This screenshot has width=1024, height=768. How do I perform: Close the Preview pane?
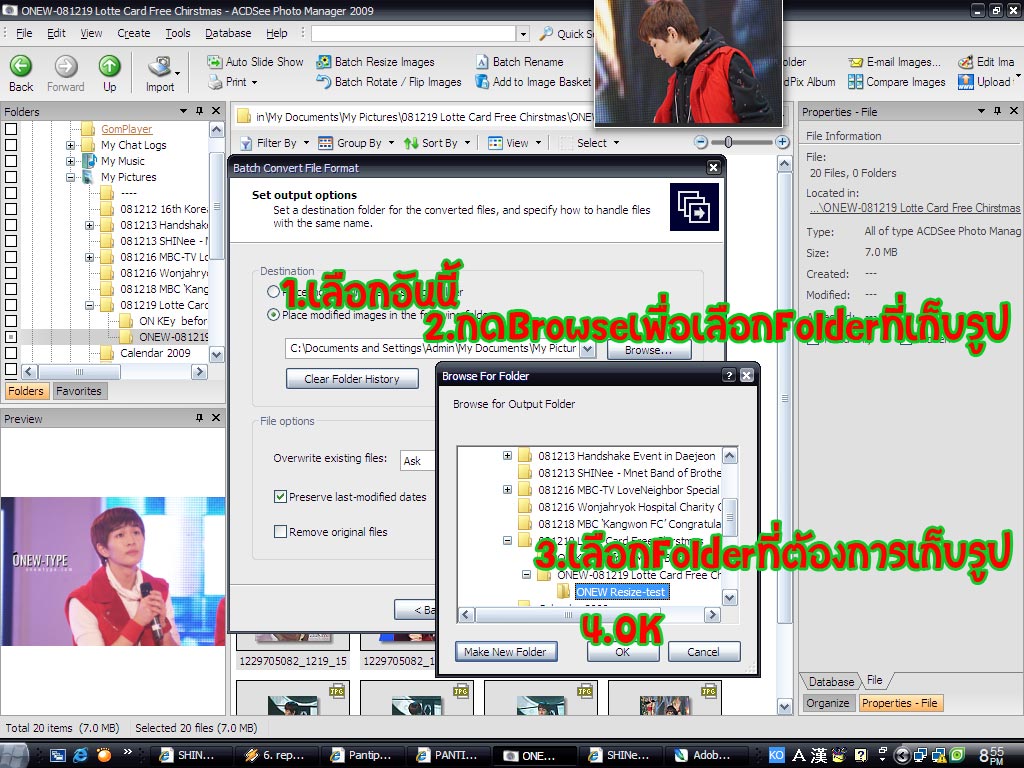pos(216,418)
